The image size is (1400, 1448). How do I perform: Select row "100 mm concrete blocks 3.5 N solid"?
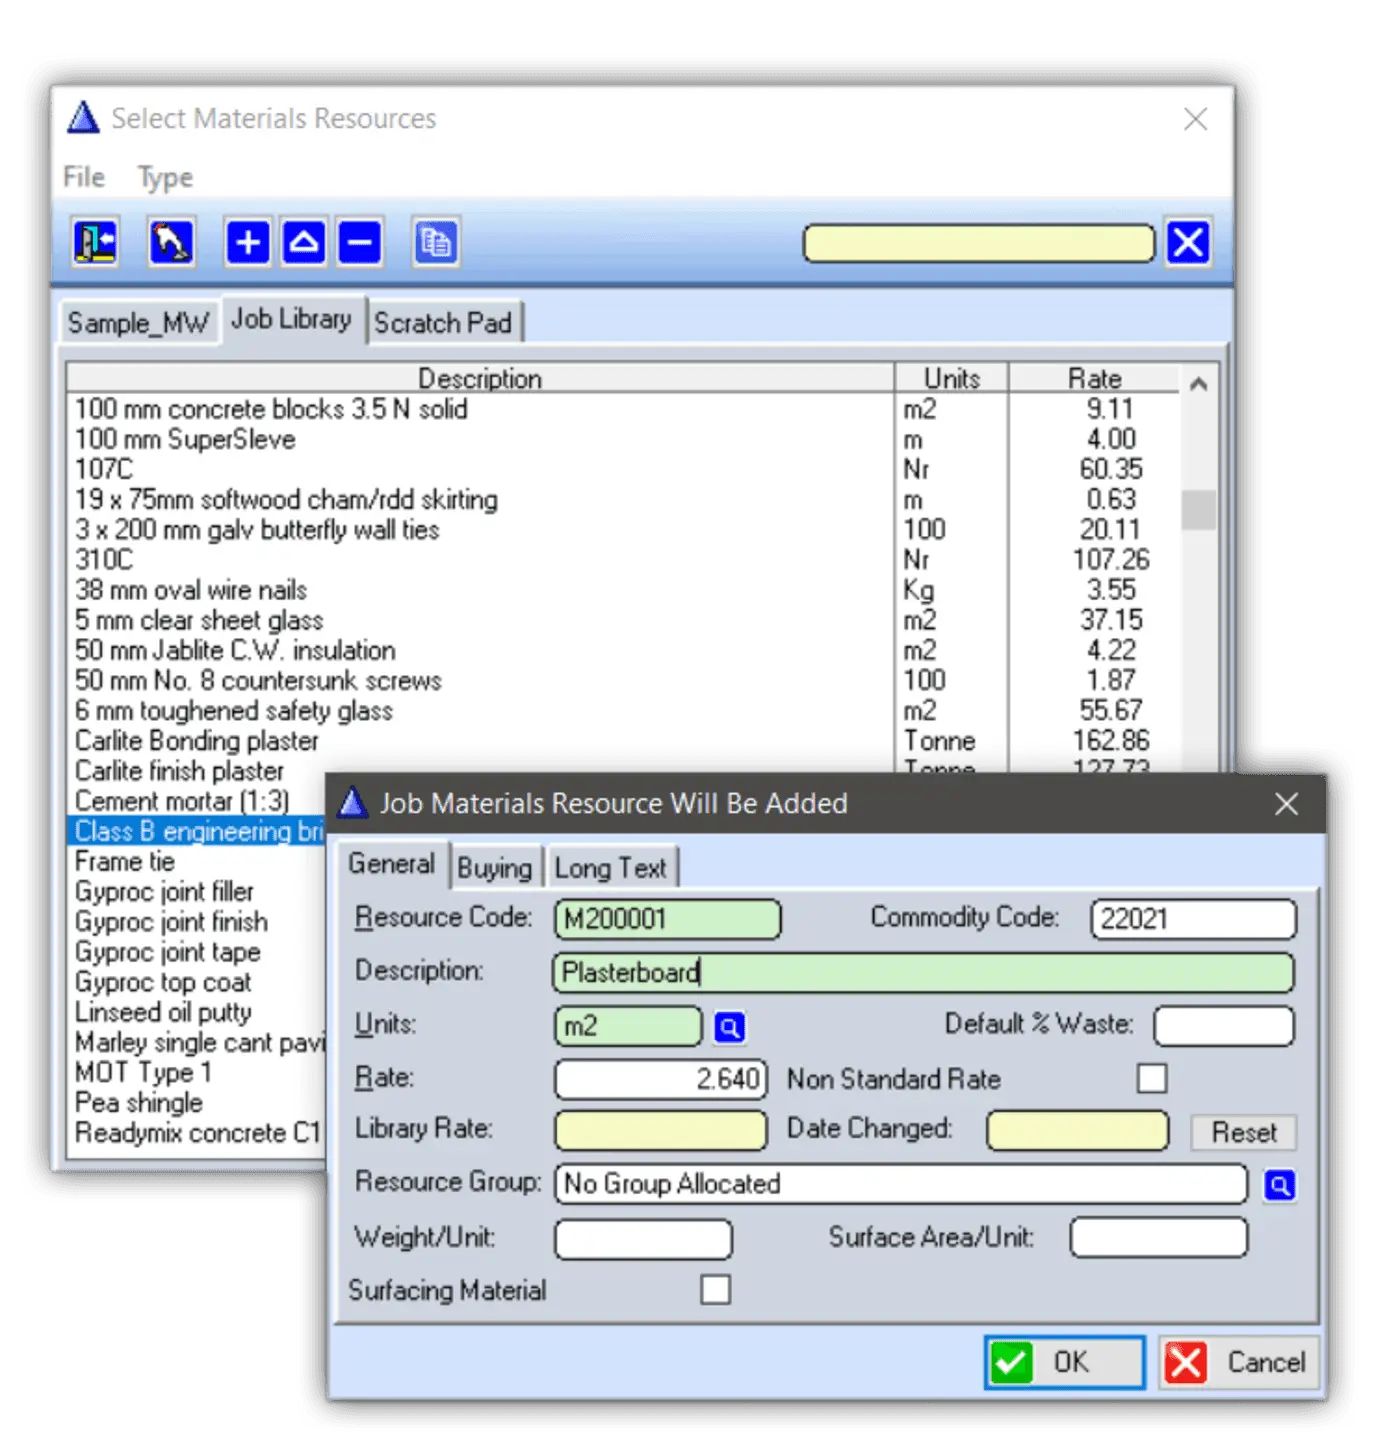(x=625, y=409)
